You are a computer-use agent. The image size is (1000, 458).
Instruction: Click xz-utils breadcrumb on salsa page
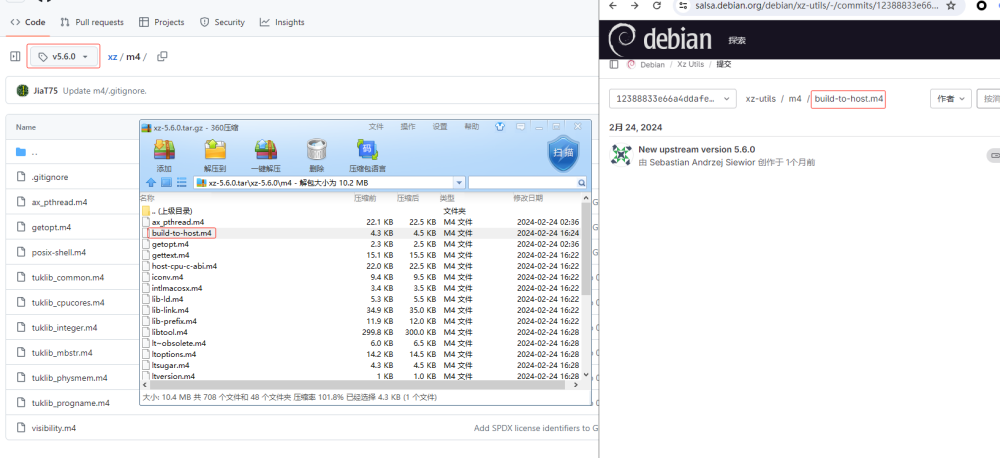(761, 99)
